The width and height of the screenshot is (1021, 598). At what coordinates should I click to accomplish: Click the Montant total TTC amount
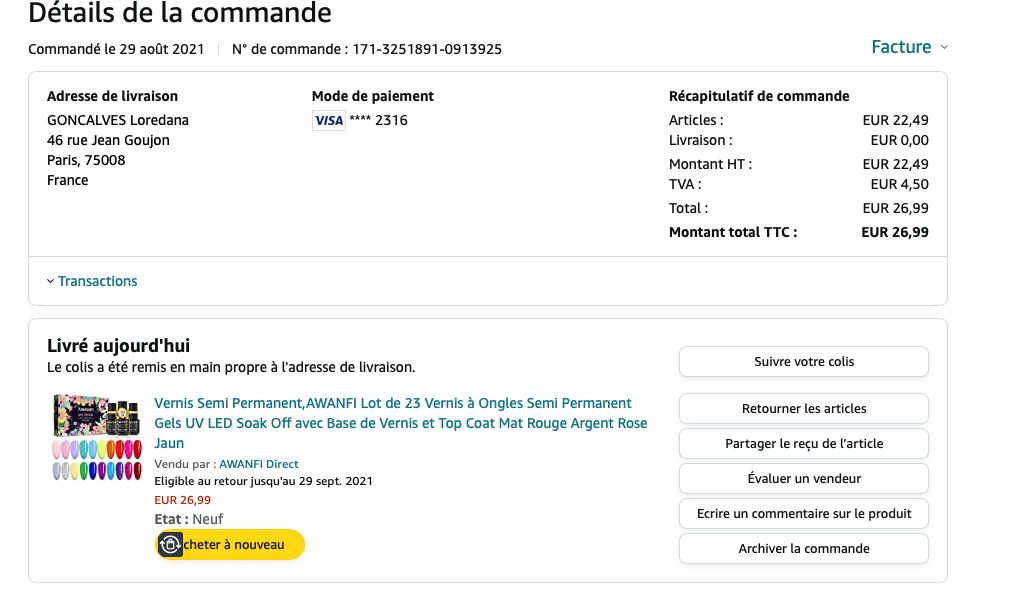pyautogui.click(x=894, y=232)
